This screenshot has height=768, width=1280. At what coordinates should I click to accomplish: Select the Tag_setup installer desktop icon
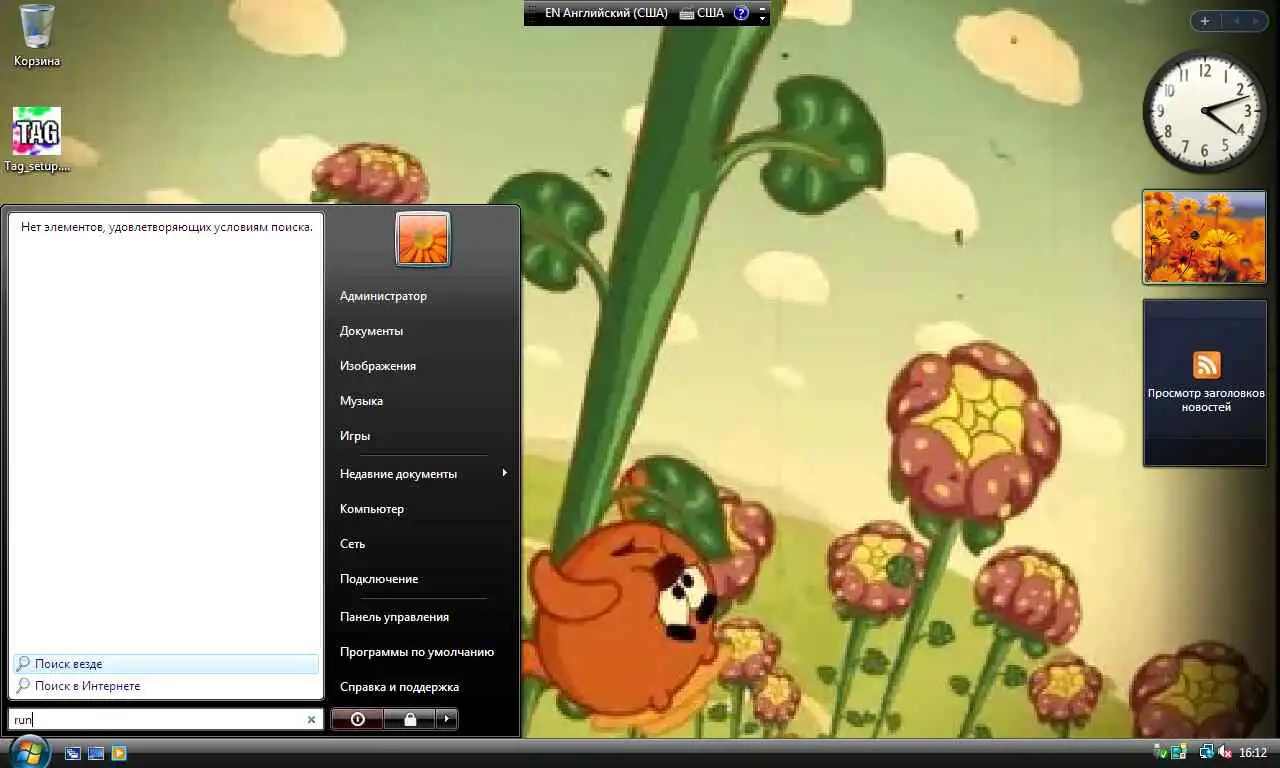(37, 139)
